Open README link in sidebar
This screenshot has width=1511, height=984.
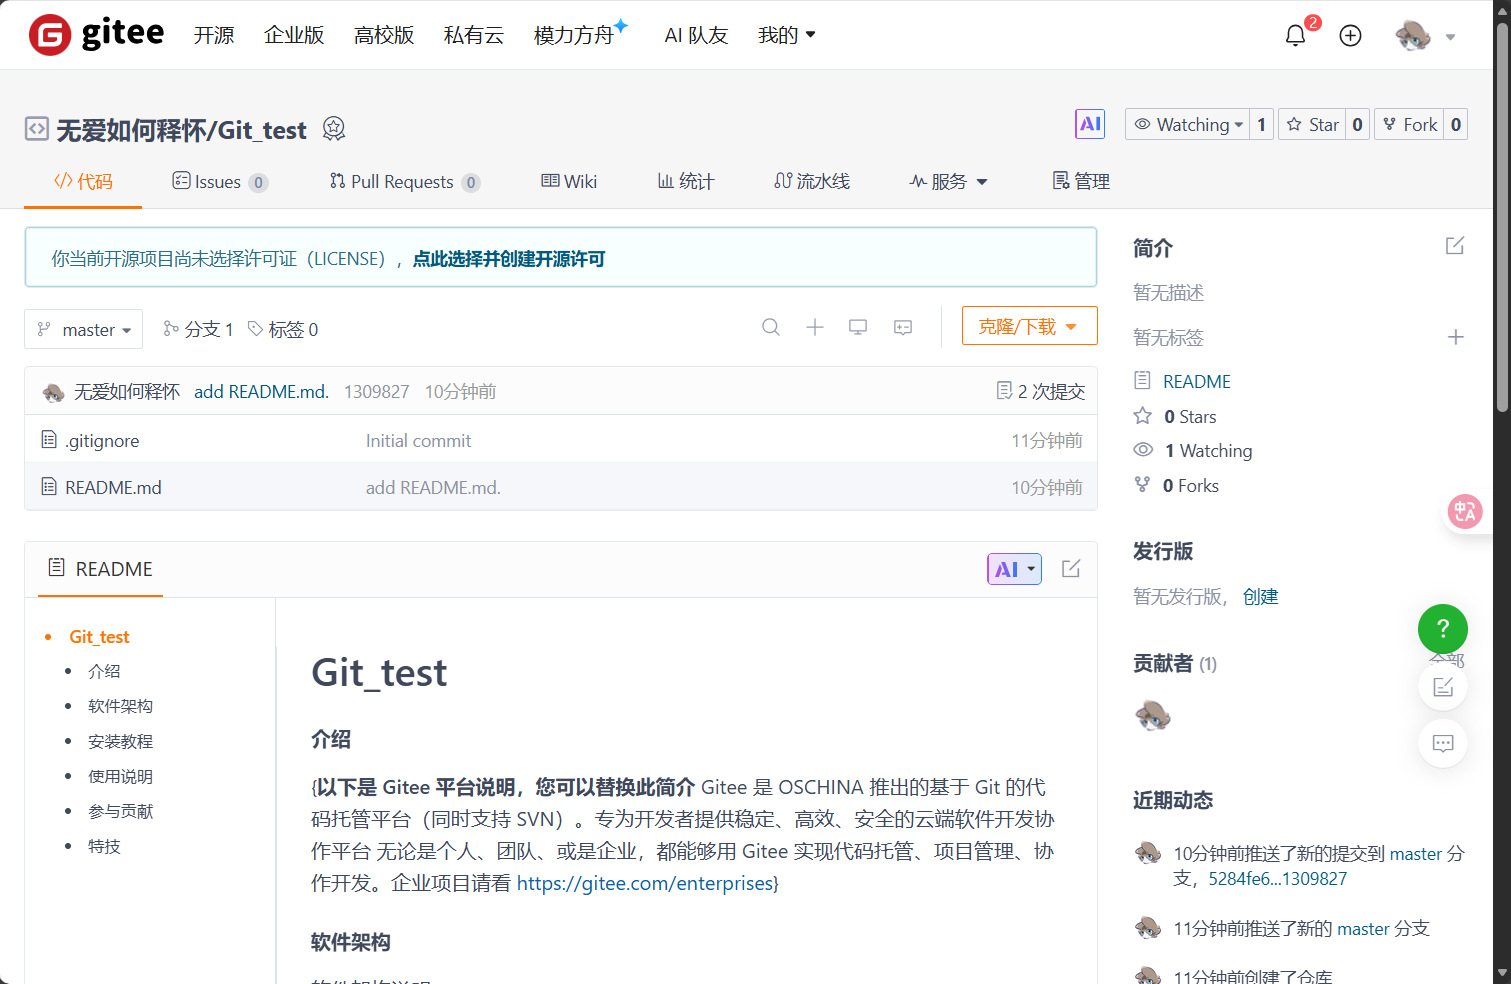1196,381
